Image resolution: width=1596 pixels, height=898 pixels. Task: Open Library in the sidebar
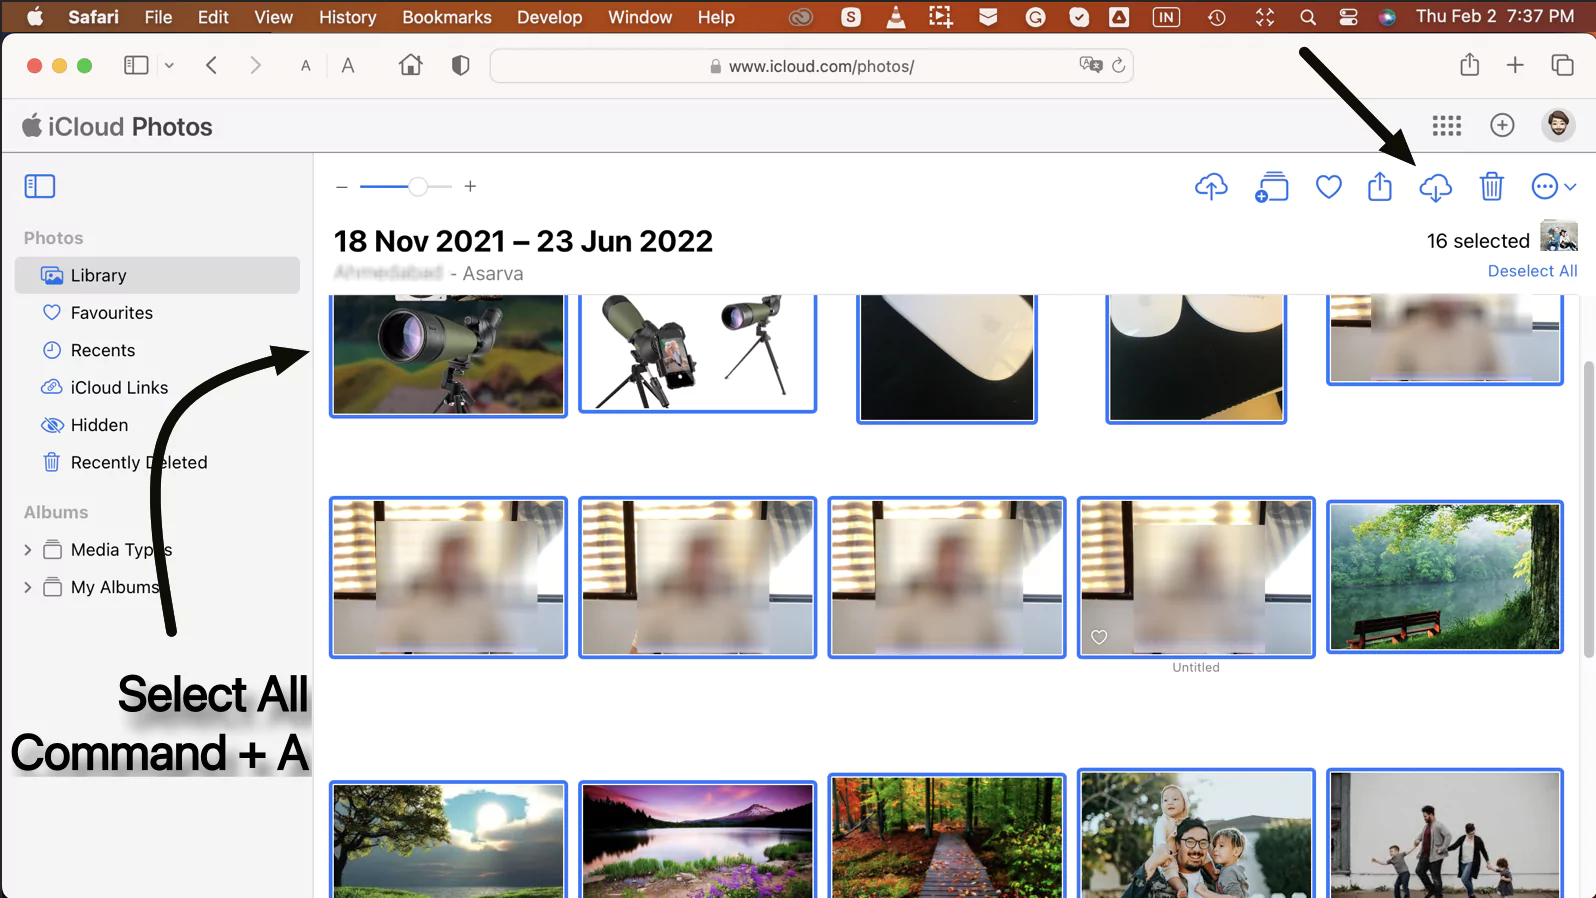pos(157,275)
